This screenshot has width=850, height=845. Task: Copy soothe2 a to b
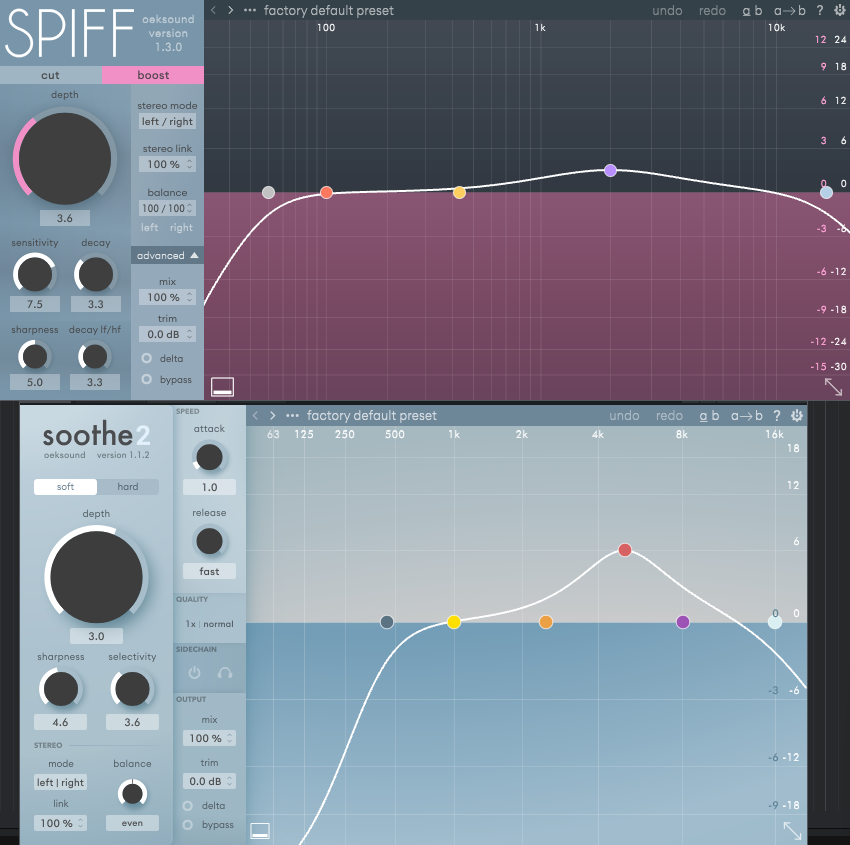(746, 416)
